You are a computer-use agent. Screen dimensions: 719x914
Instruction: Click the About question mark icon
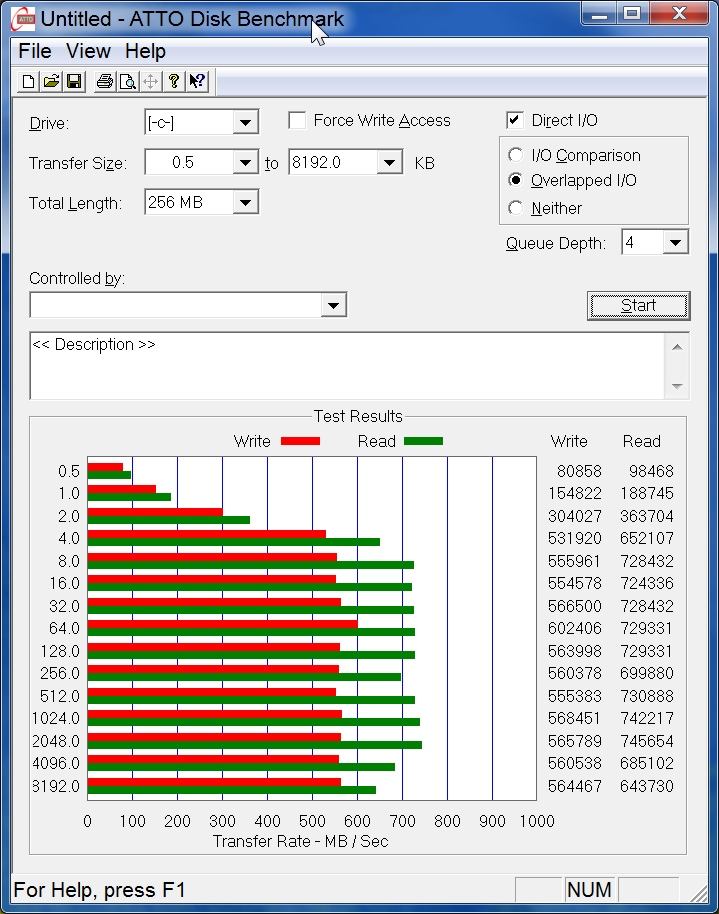click(173, 81)
